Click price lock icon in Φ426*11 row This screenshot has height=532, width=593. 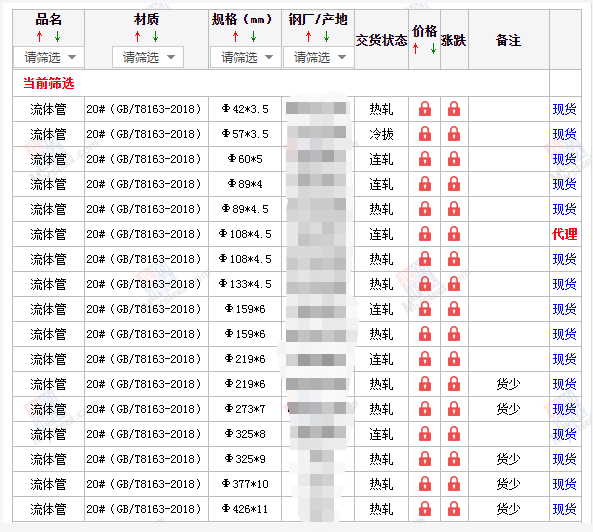click(x=425, y=509)
